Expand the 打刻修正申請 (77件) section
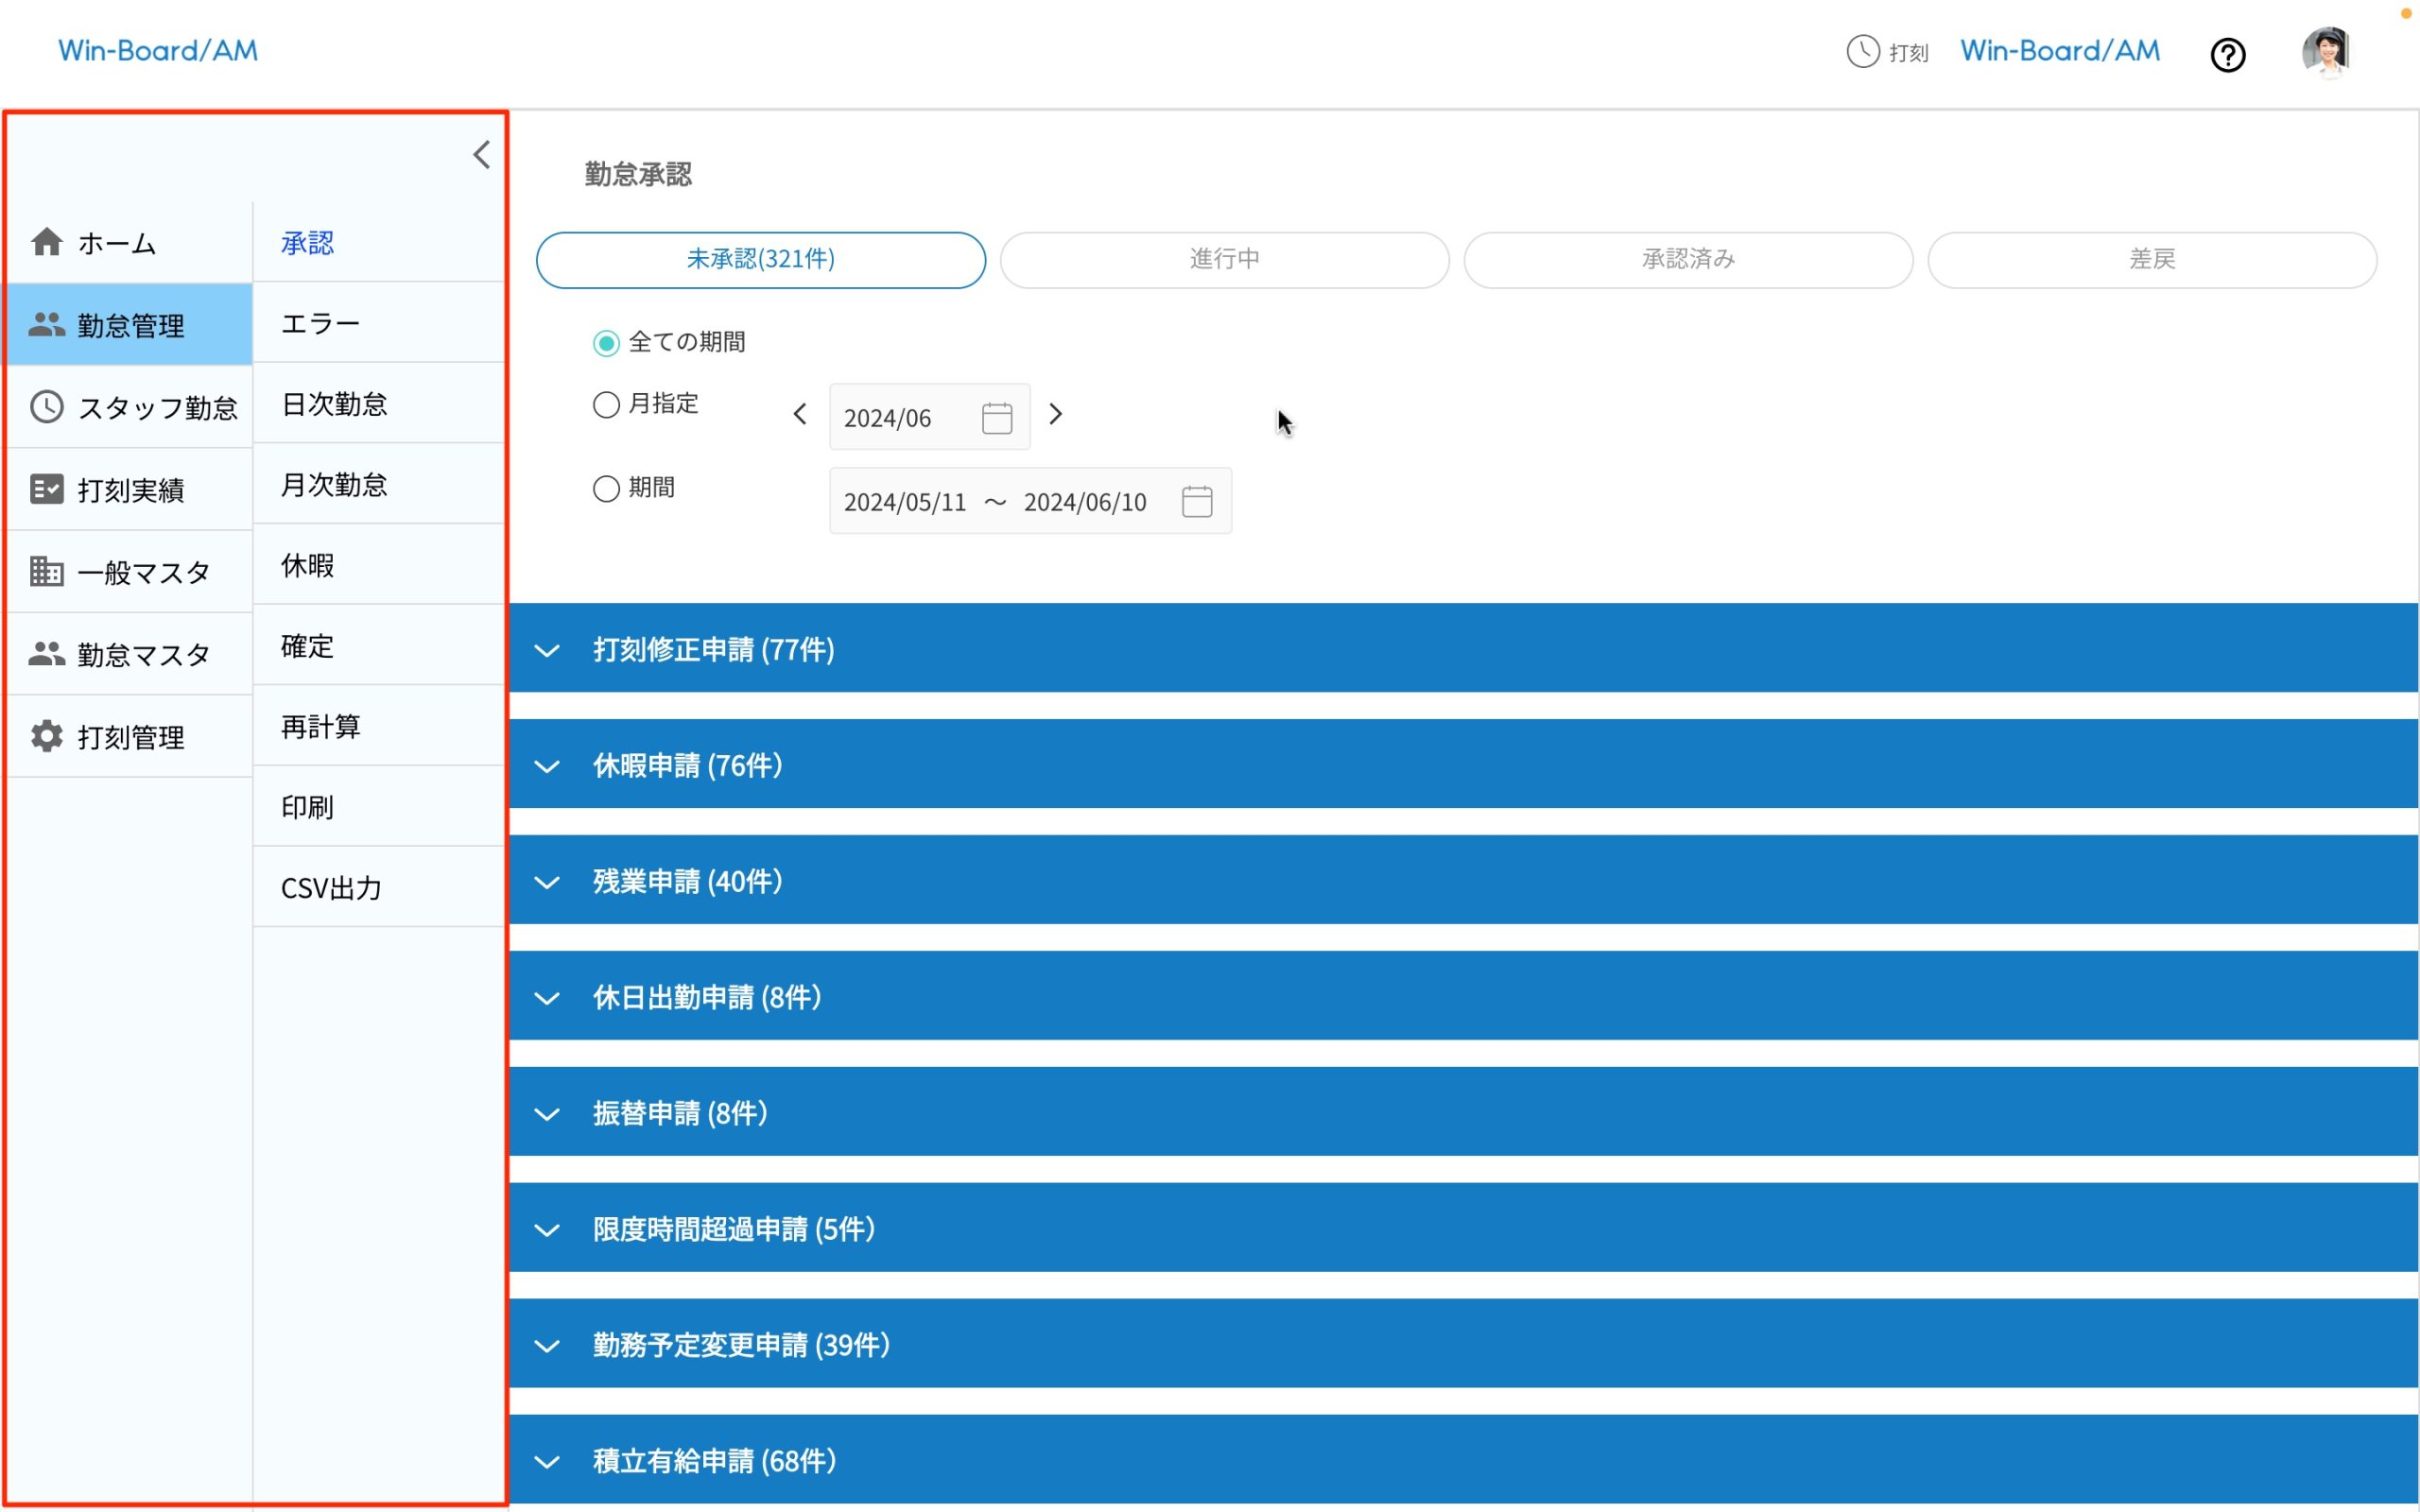The width and height of the screenshot is (2420, 1512). pos(546,650)
